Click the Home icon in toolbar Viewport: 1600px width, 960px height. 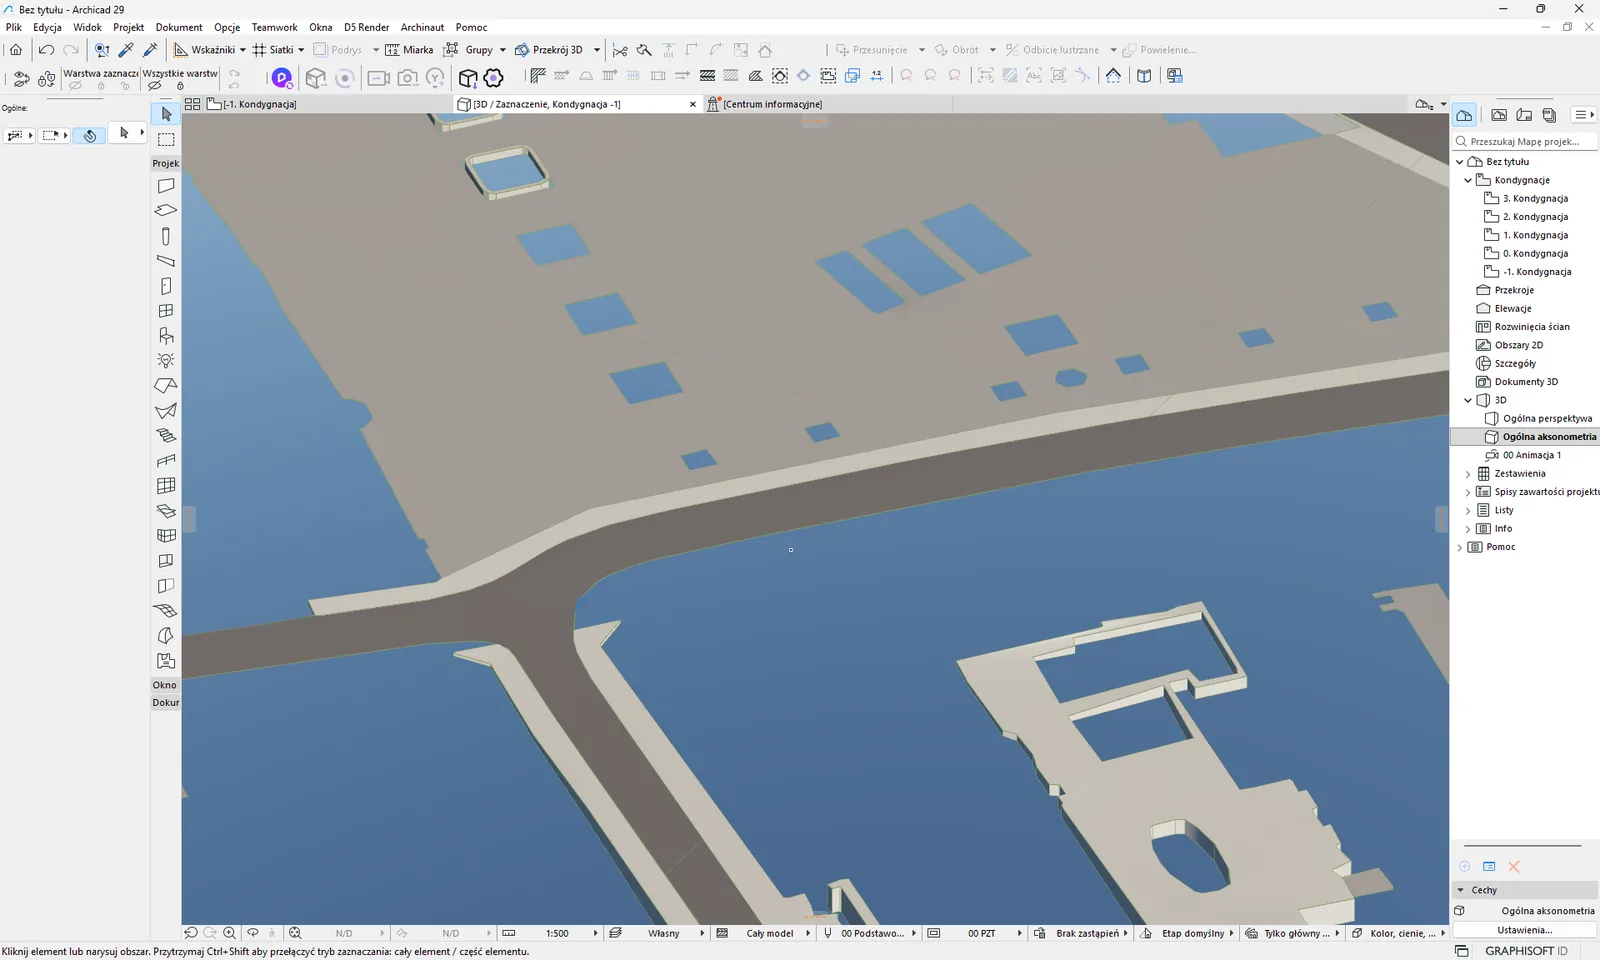point(16,49)
